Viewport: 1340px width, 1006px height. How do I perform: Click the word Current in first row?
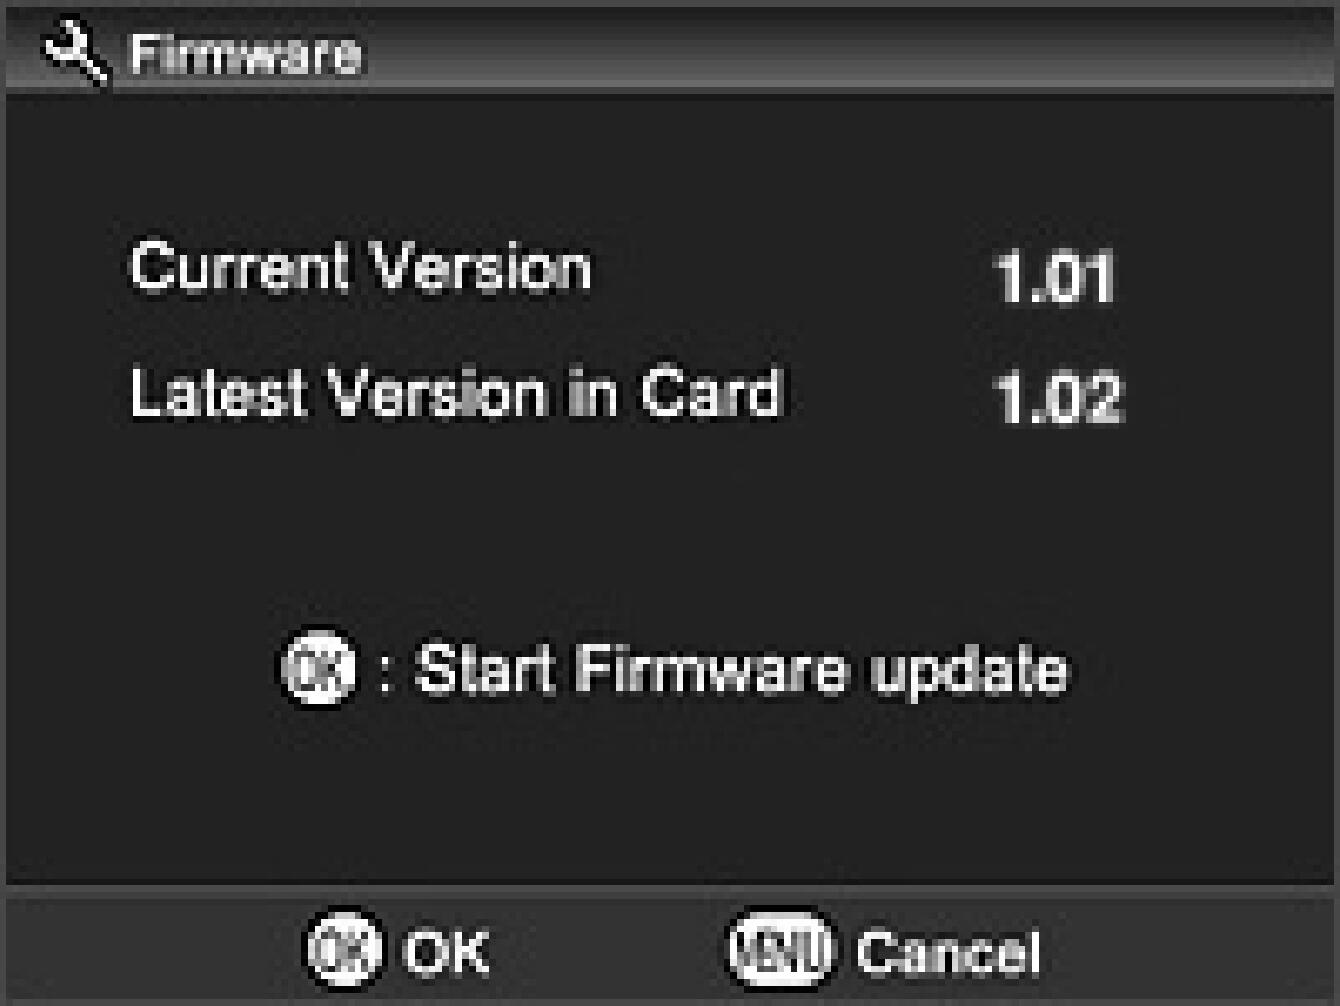[237, 267]
